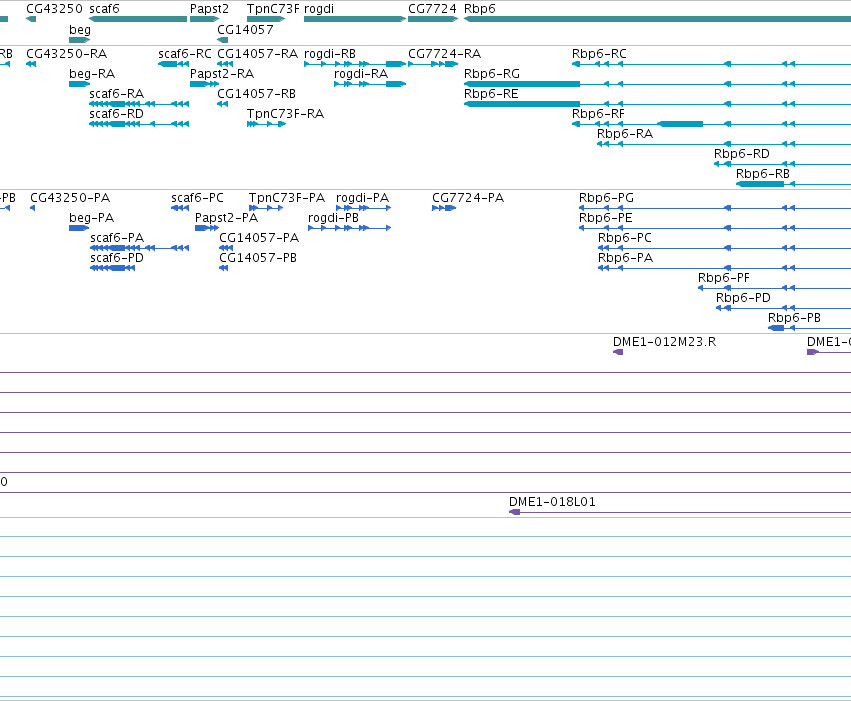Screen dimensions: 851x701
Task: Select the scaf6 gene span bar
Action: [138, 19]
